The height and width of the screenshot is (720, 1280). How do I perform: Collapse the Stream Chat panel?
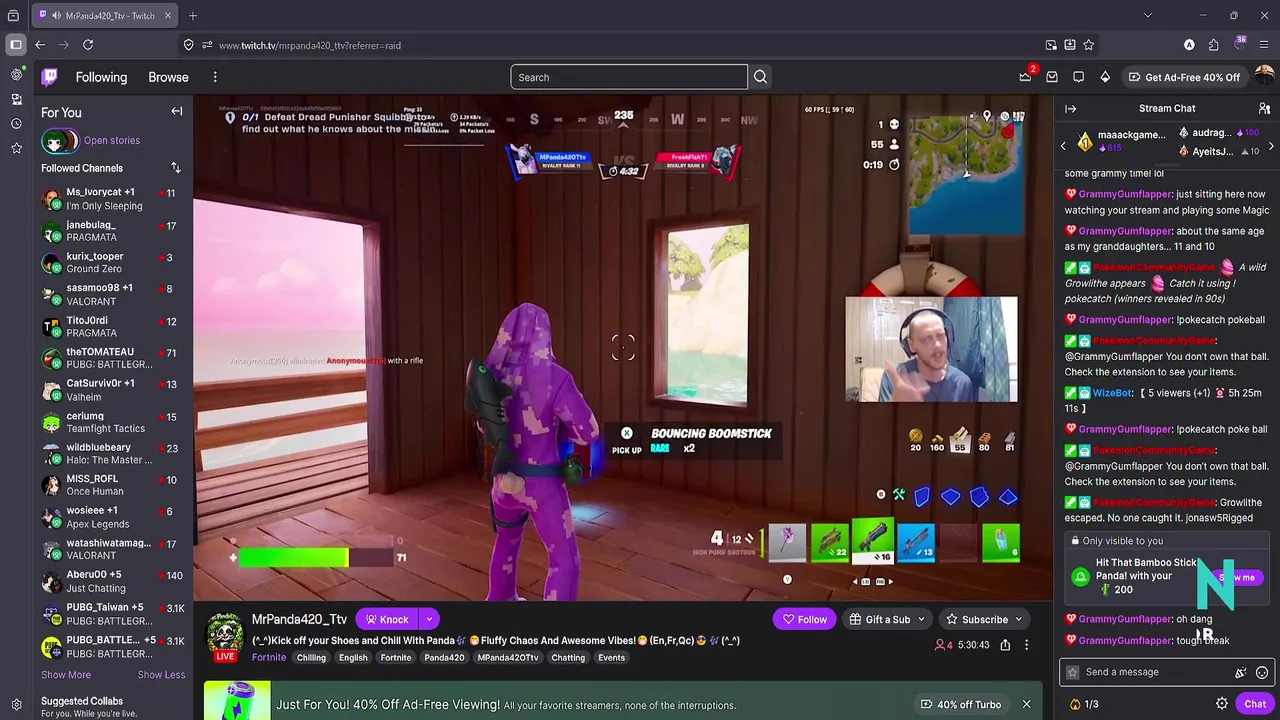click(1071, 108)
